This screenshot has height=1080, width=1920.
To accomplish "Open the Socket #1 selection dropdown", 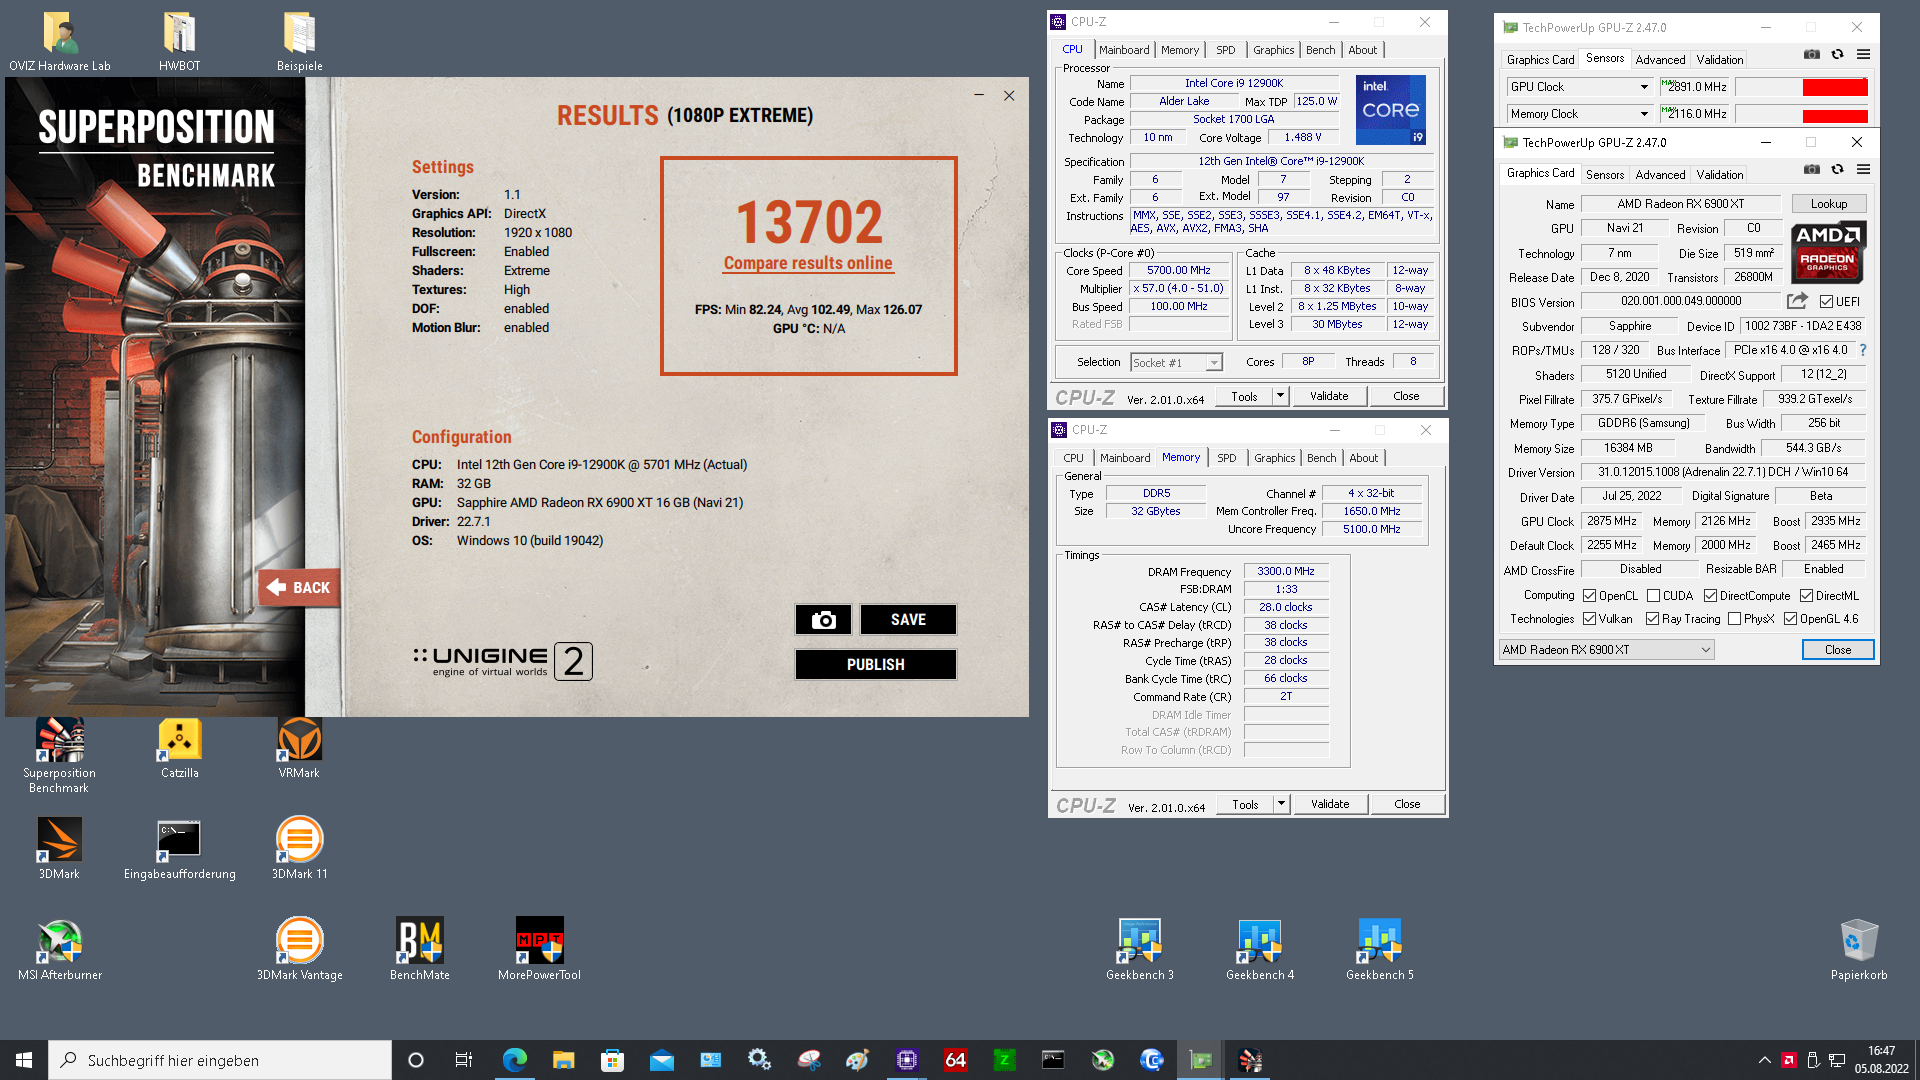I will [1176, 363].
